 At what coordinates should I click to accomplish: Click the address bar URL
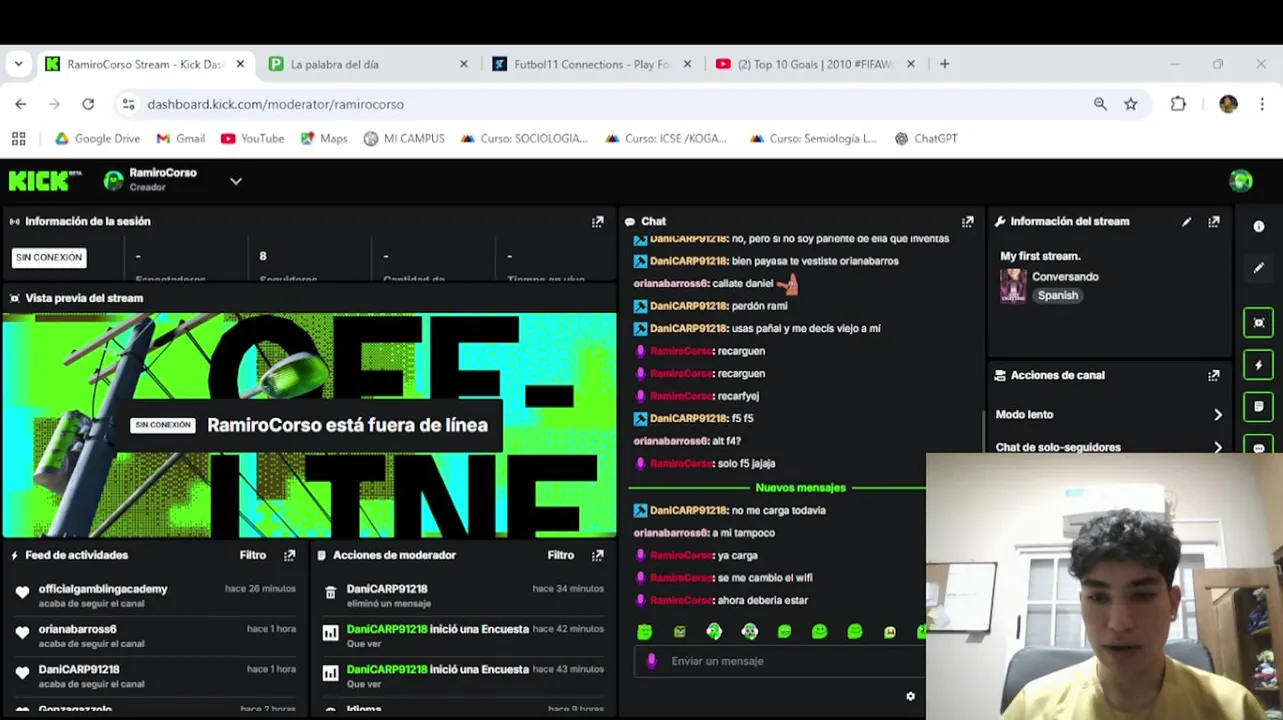tap(275, 104)
